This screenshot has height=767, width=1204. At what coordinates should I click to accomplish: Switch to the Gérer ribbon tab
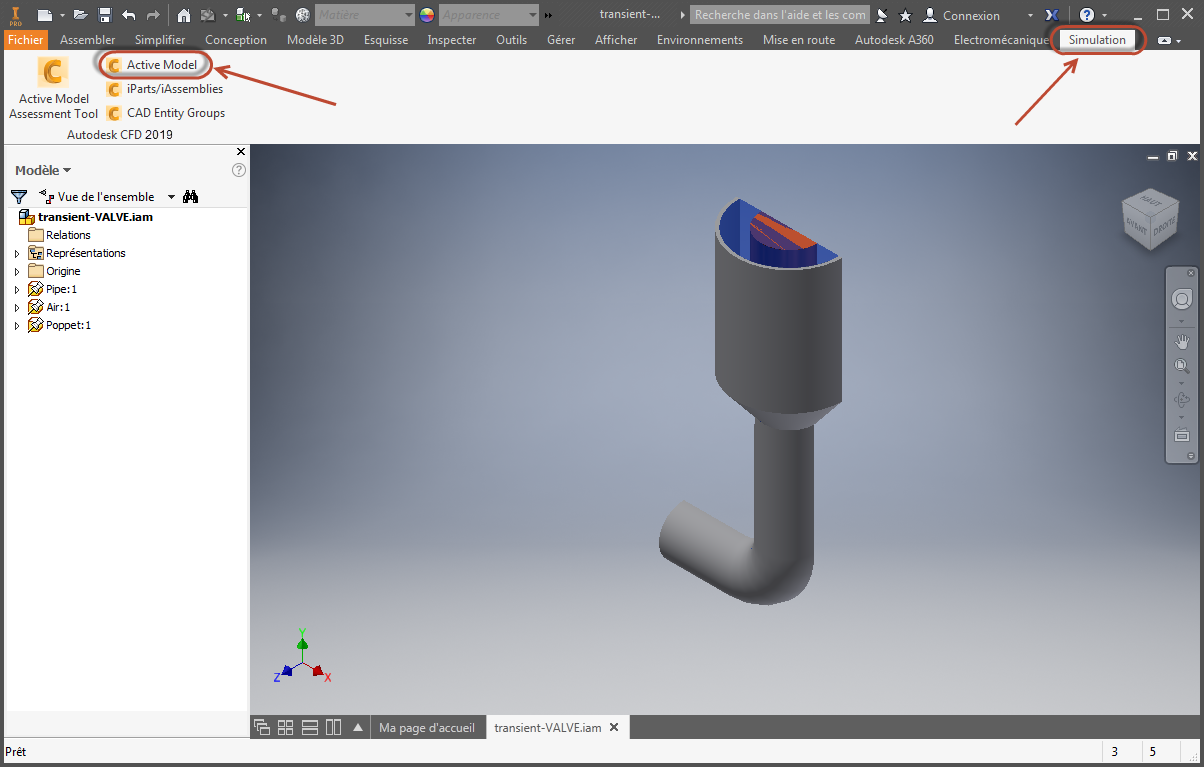pyautogui.click(x=561, y=40)
